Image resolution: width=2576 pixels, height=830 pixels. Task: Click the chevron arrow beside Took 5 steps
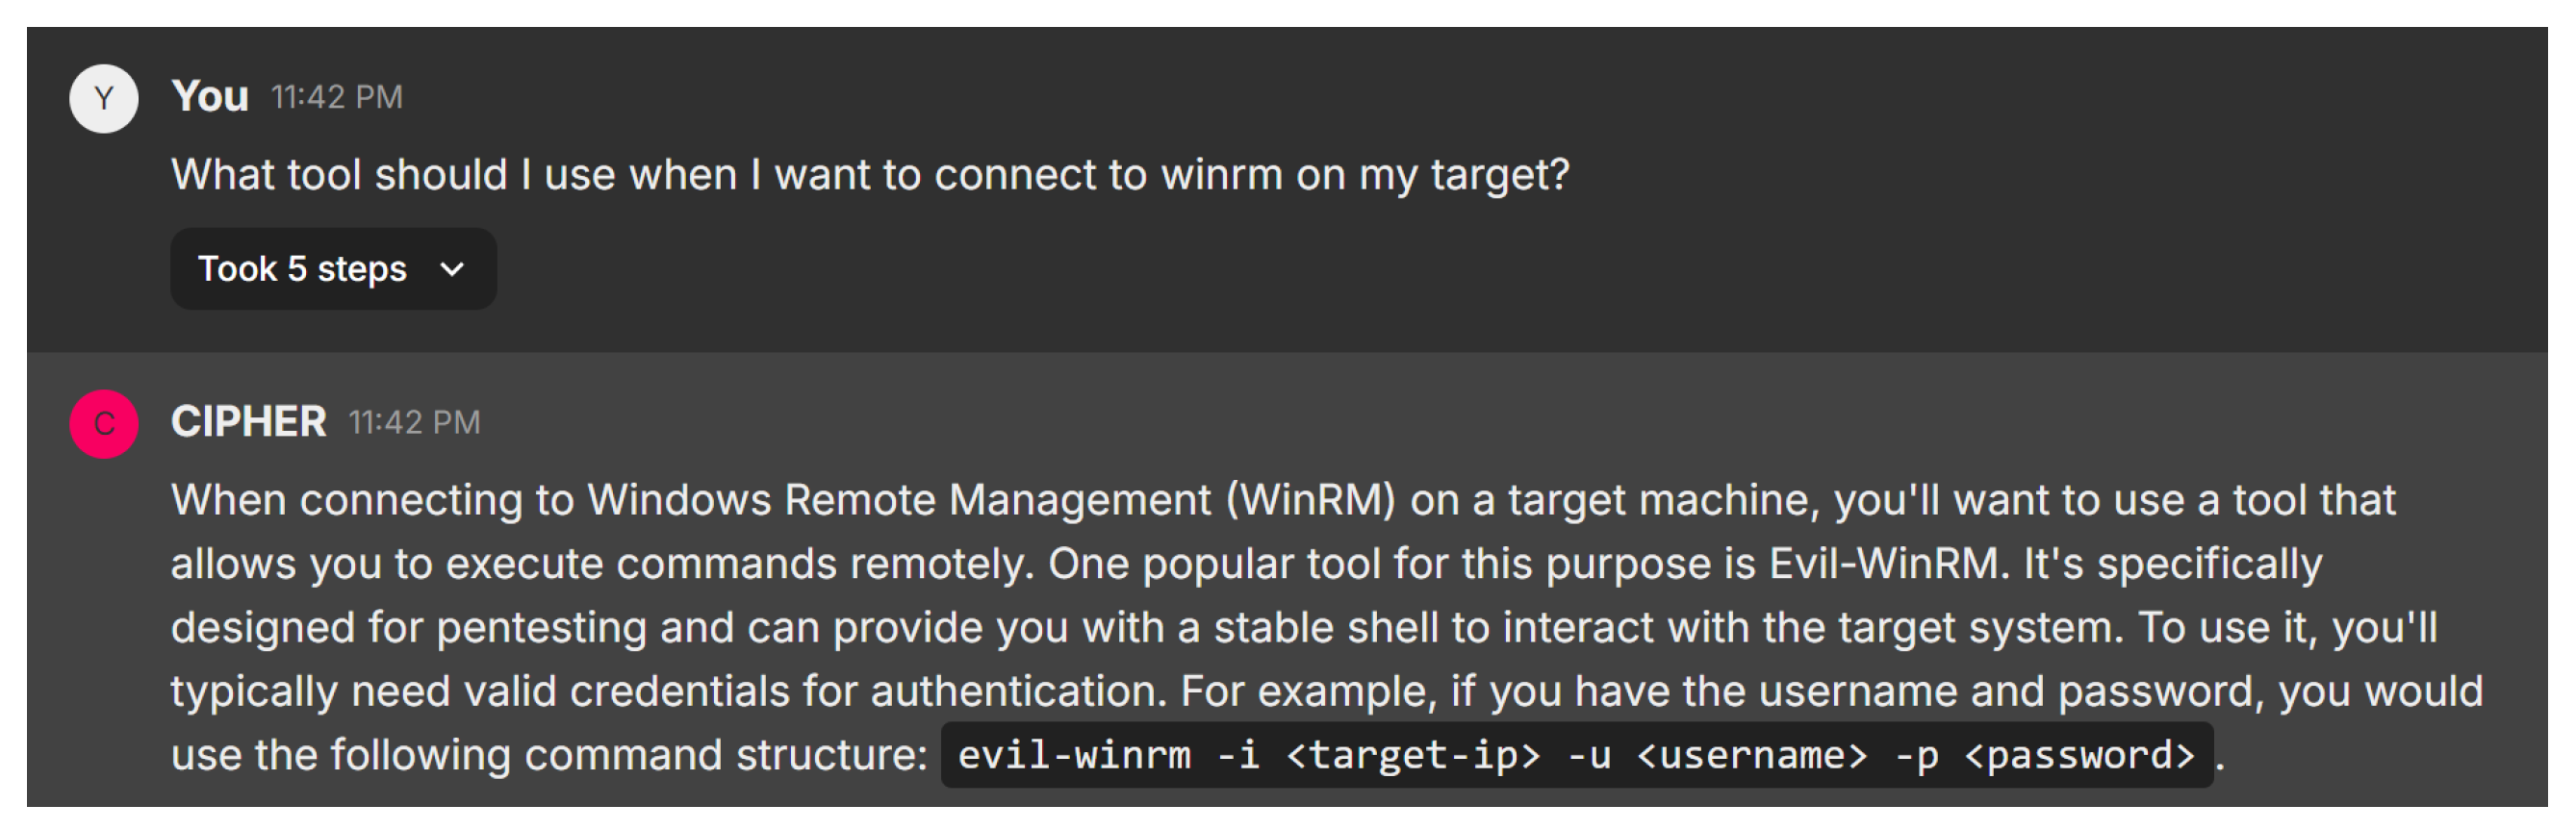pyautogui.click(x=452, y=268)
